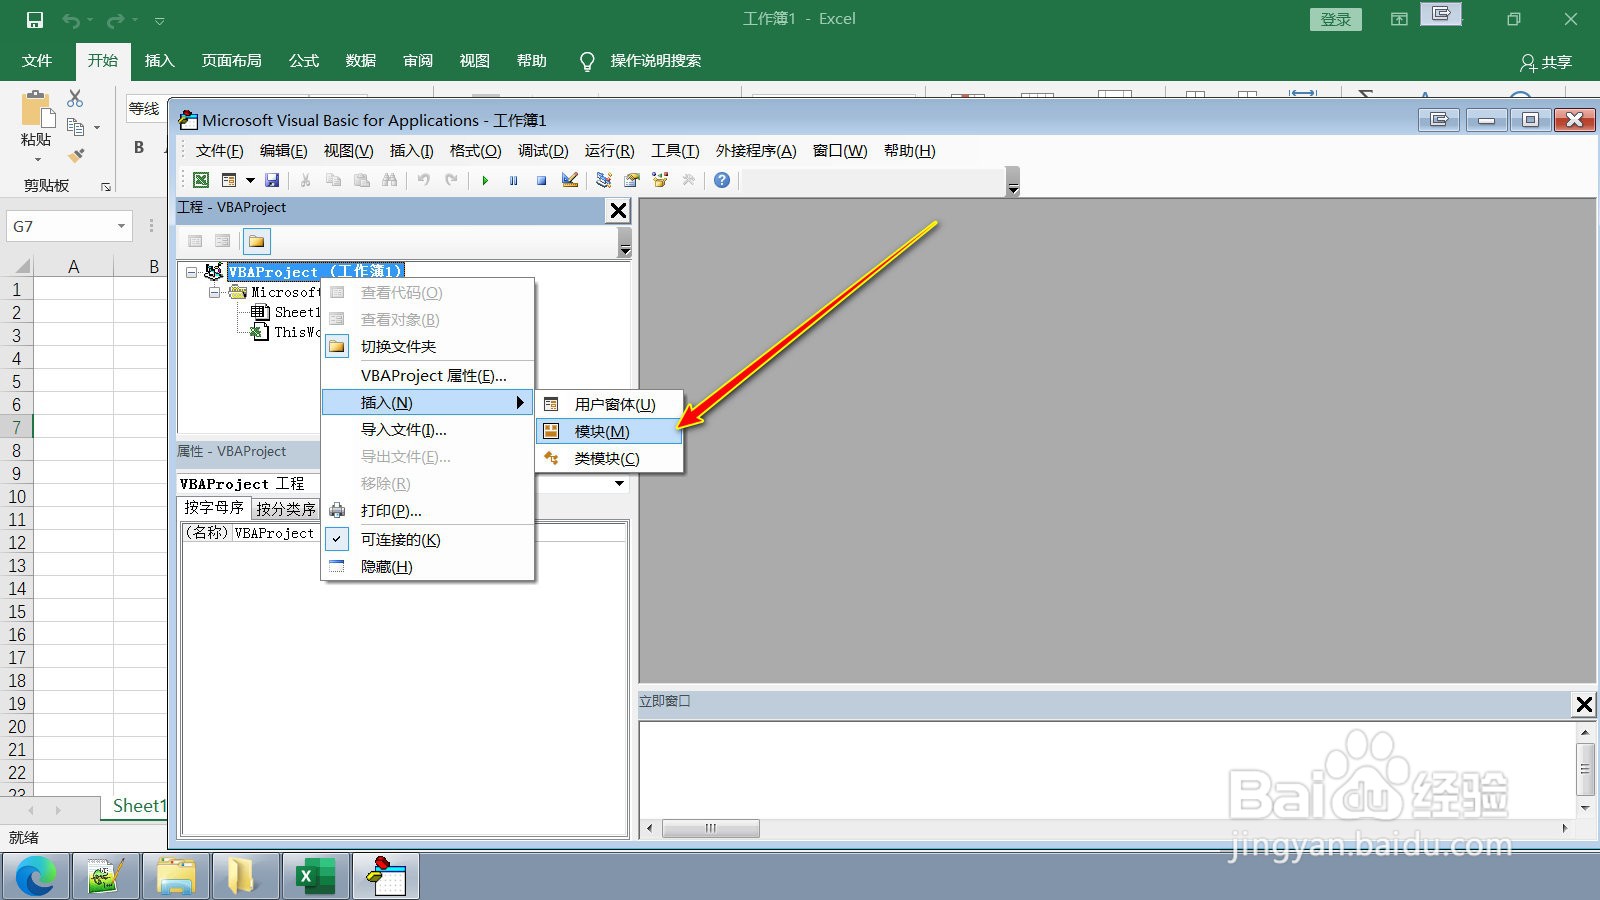This screenshot has height=900, width=1600.
Task: Open VBA Tools (工具) menu
Action: tap(675, 150)
